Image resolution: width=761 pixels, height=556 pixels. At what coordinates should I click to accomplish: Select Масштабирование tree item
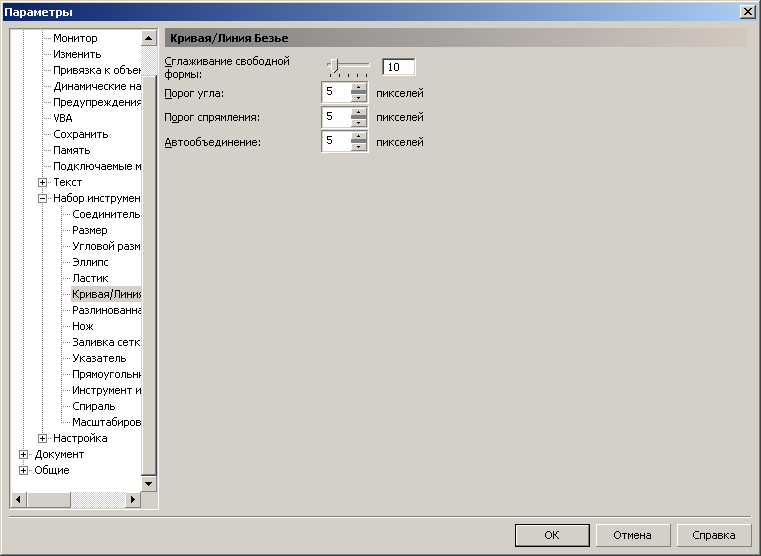[106, 423]
